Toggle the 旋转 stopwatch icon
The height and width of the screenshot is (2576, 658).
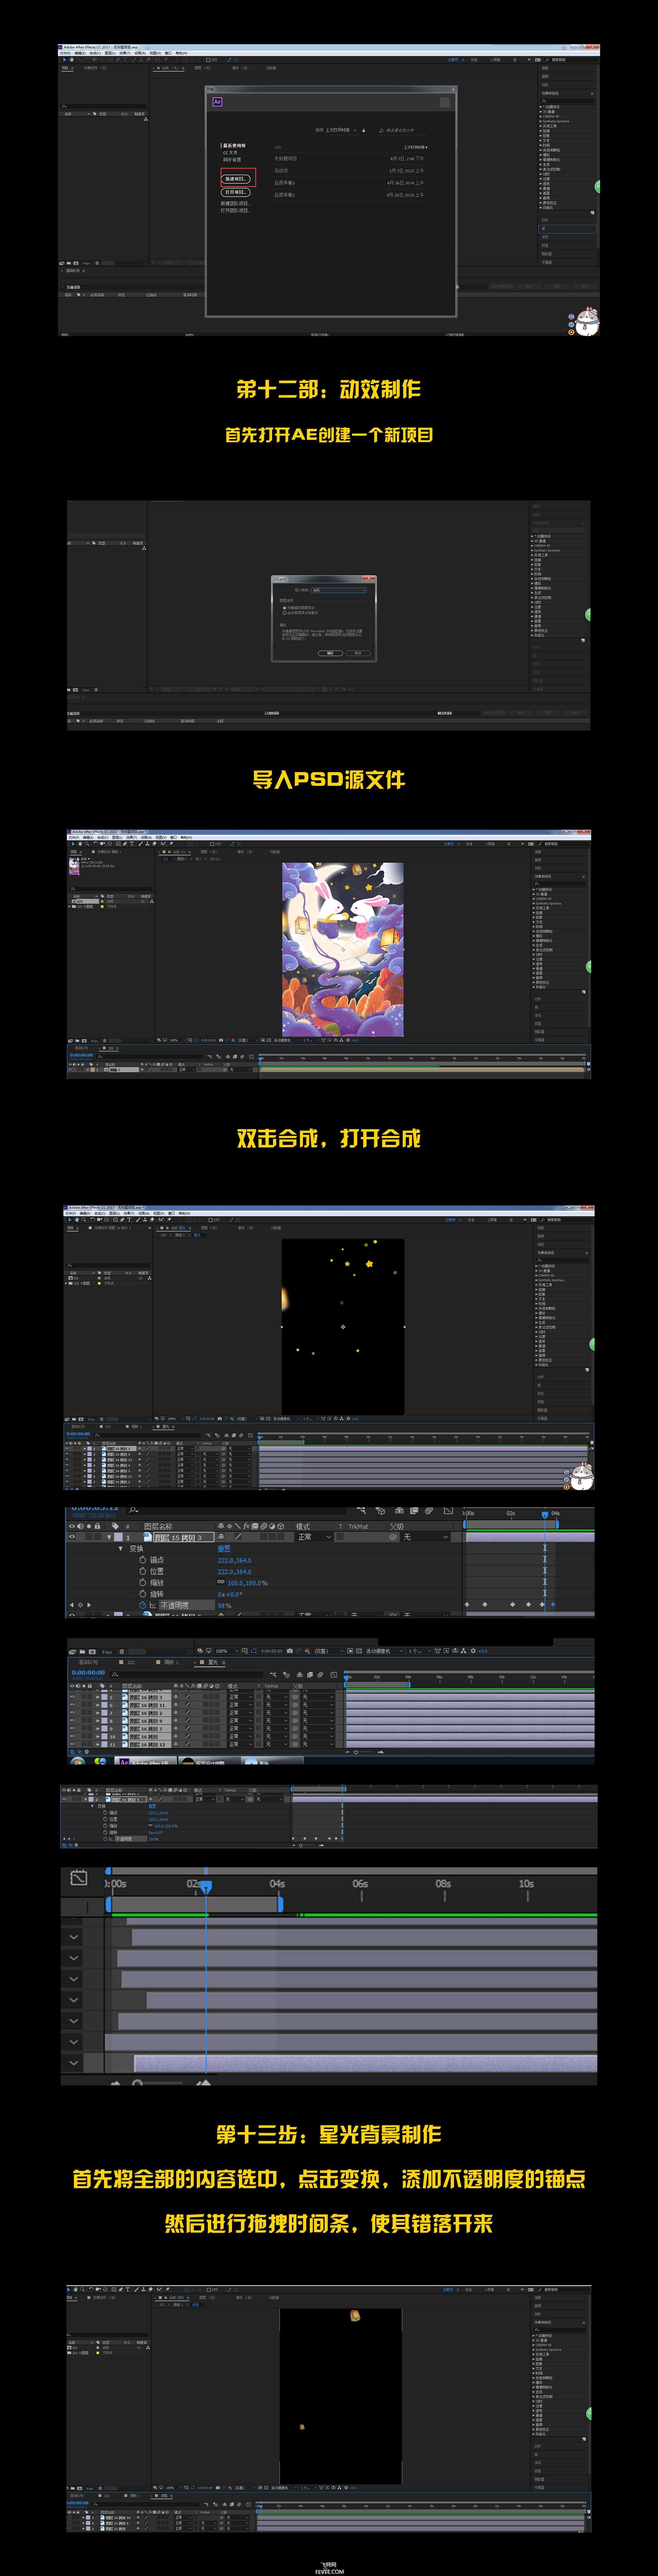143,1594
